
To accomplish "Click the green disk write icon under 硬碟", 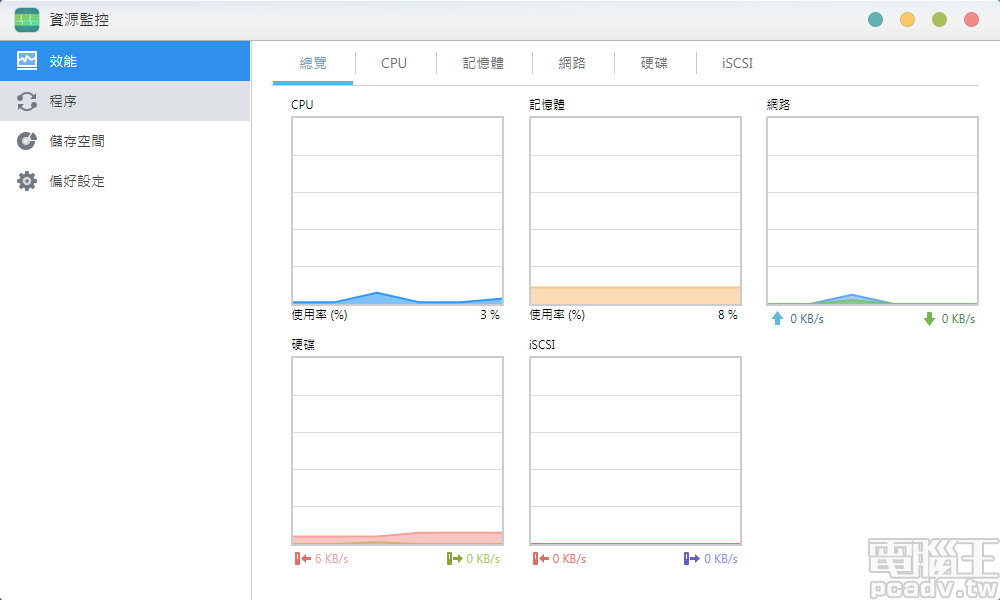I will (452, 558).
